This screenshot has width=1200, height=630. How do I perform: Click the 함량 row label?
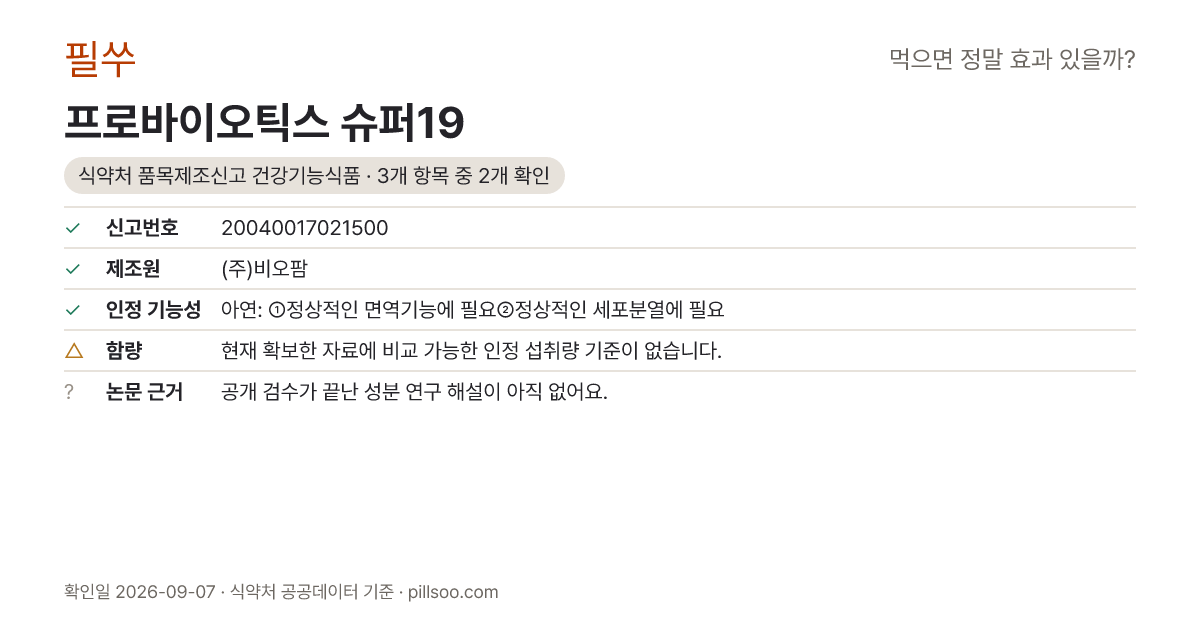(124, 351)
